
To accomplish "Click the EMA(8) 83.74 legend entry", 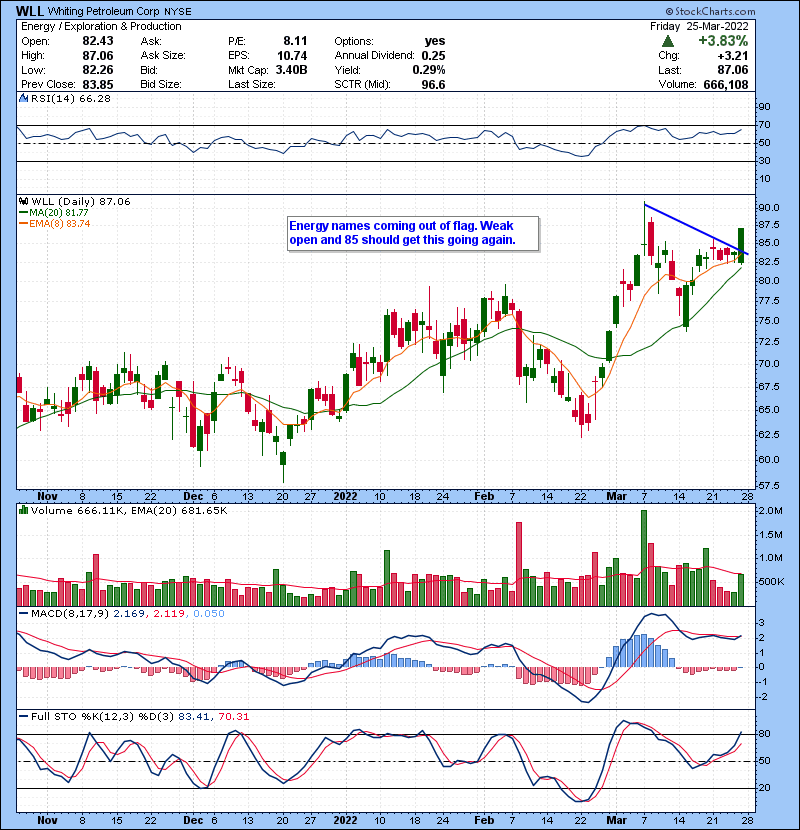I will 55,224.
